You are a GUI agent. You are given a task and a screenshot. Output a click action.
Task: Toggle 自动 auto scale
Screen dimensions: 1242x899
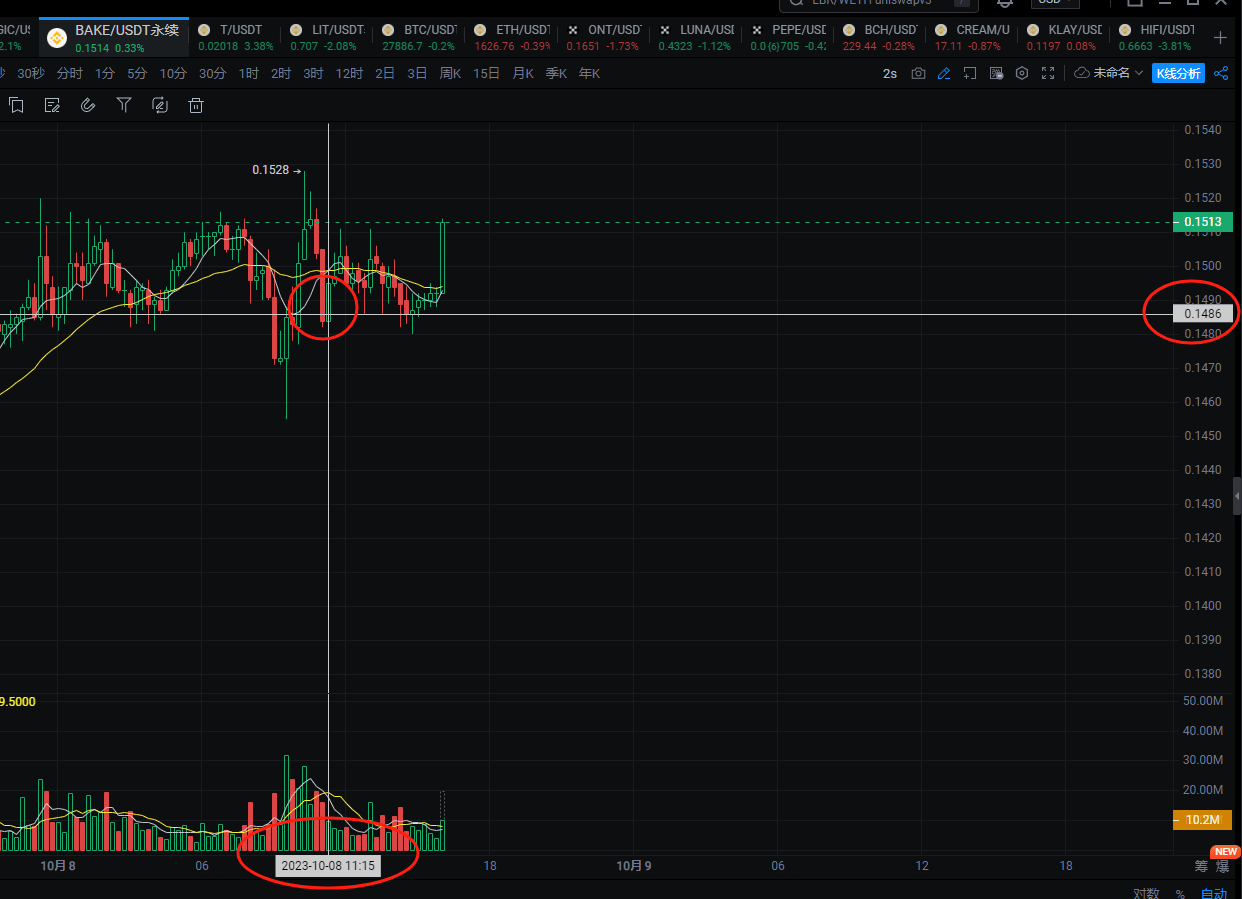(1213, 893)
